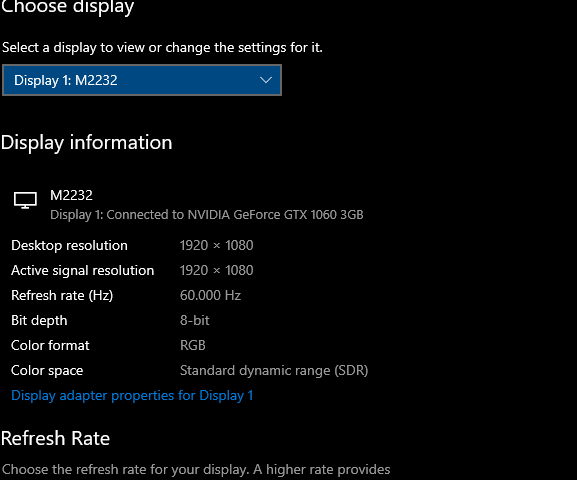
Task: Click the Select a display instruction text
Action: coord(162,47)
